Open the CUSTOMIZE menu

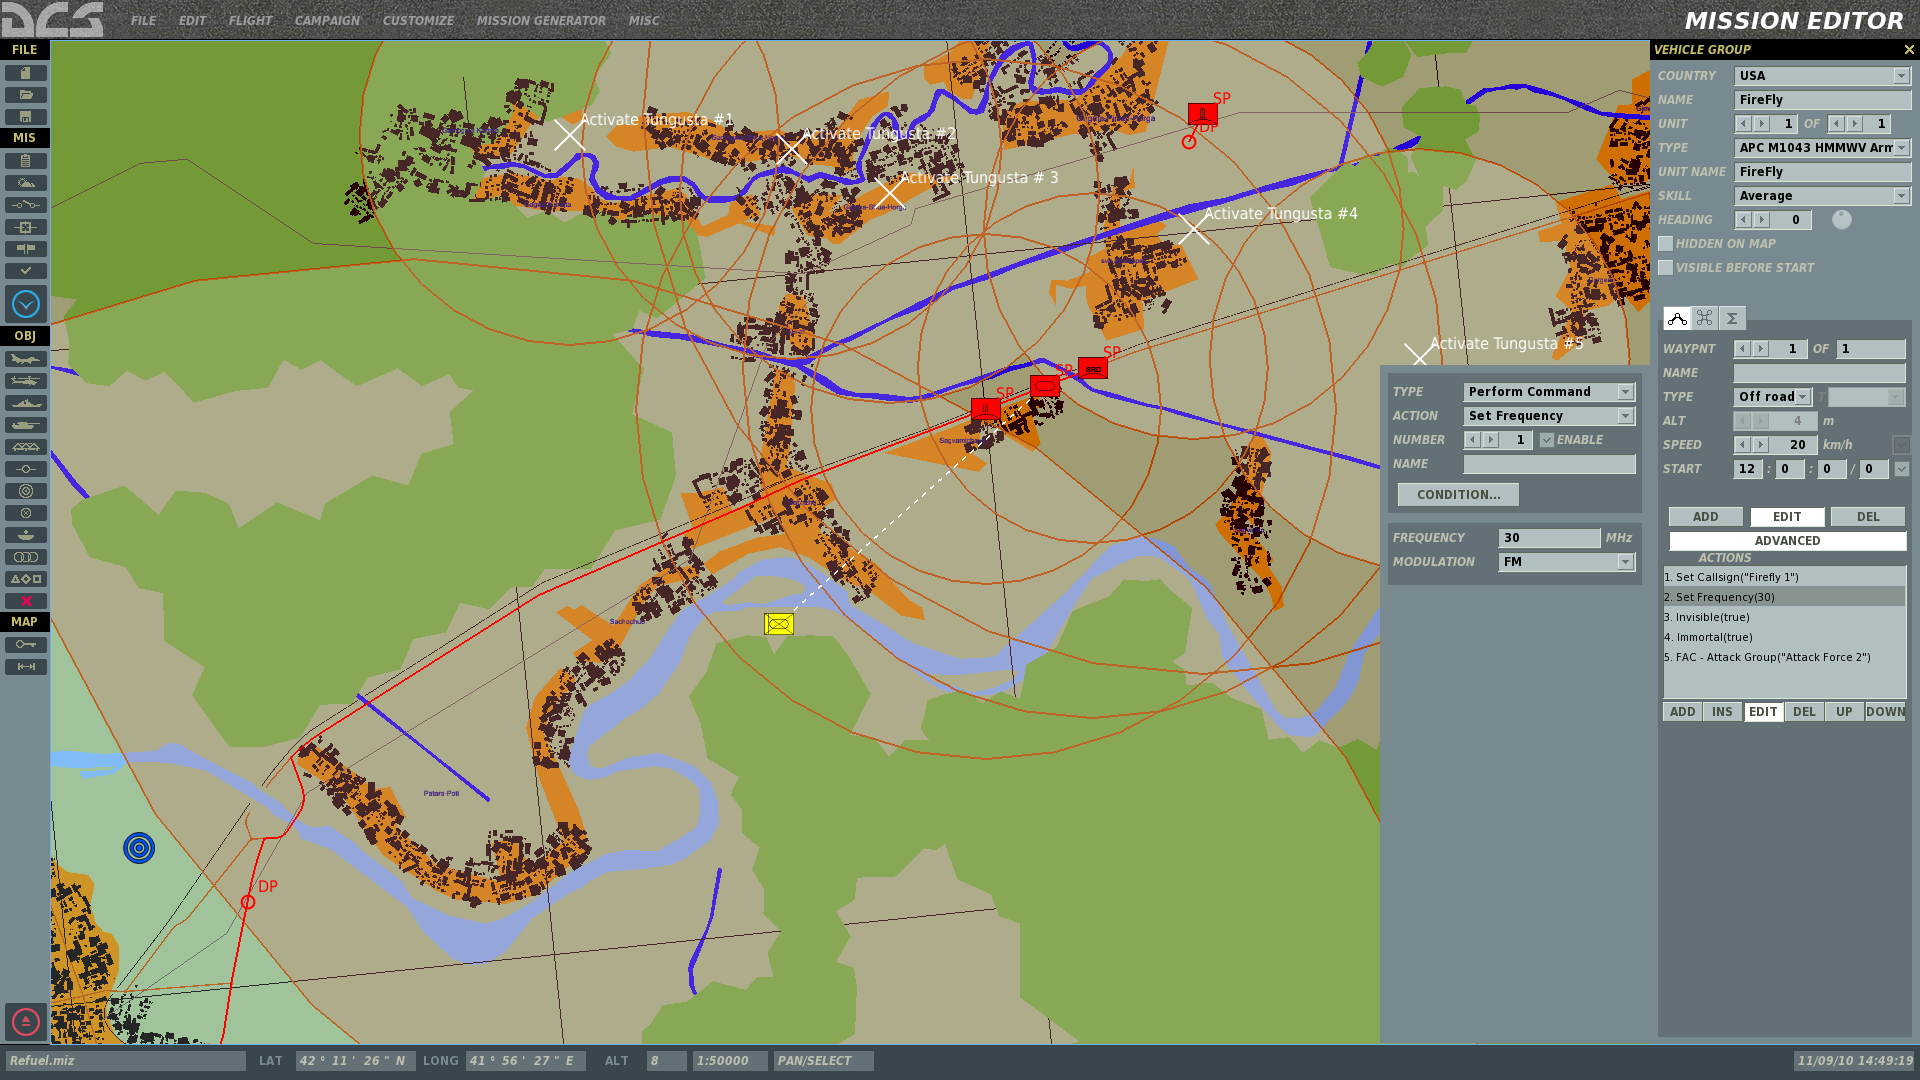[x=418, y=21]
